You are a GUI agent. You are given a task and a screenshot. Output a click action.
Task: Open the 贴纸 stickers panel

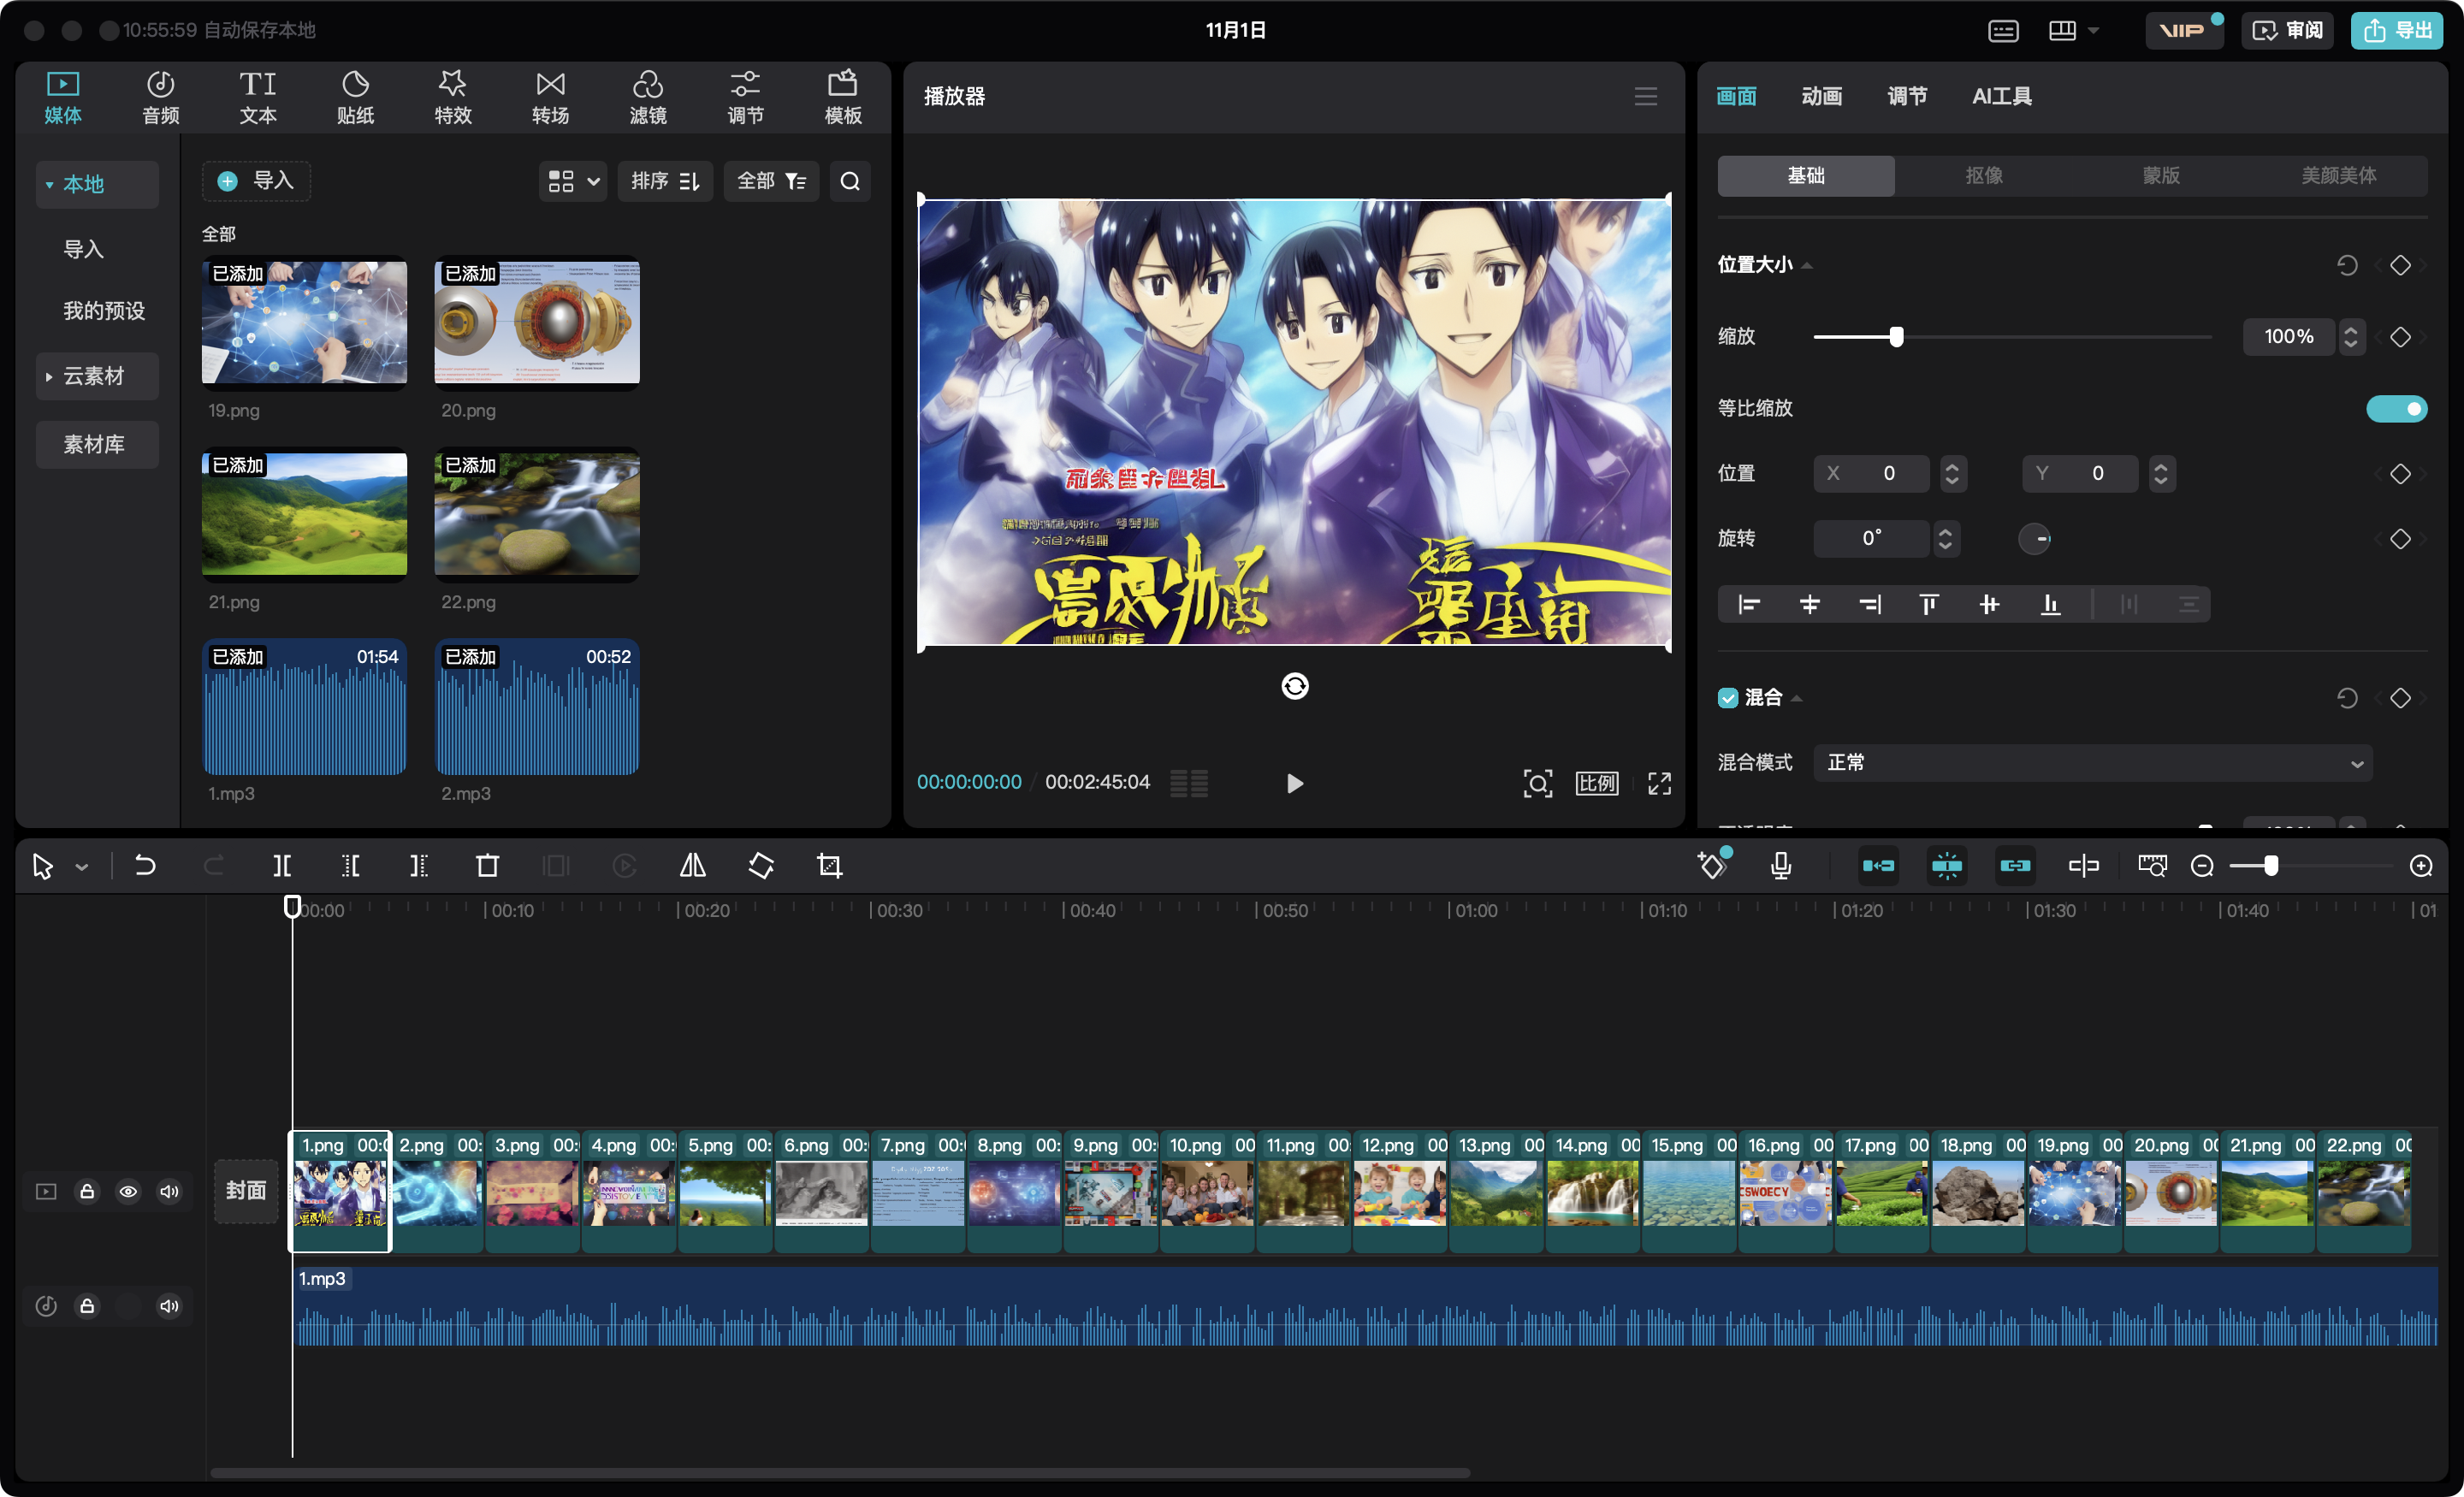pyautogui.click(x=355, y=97)
